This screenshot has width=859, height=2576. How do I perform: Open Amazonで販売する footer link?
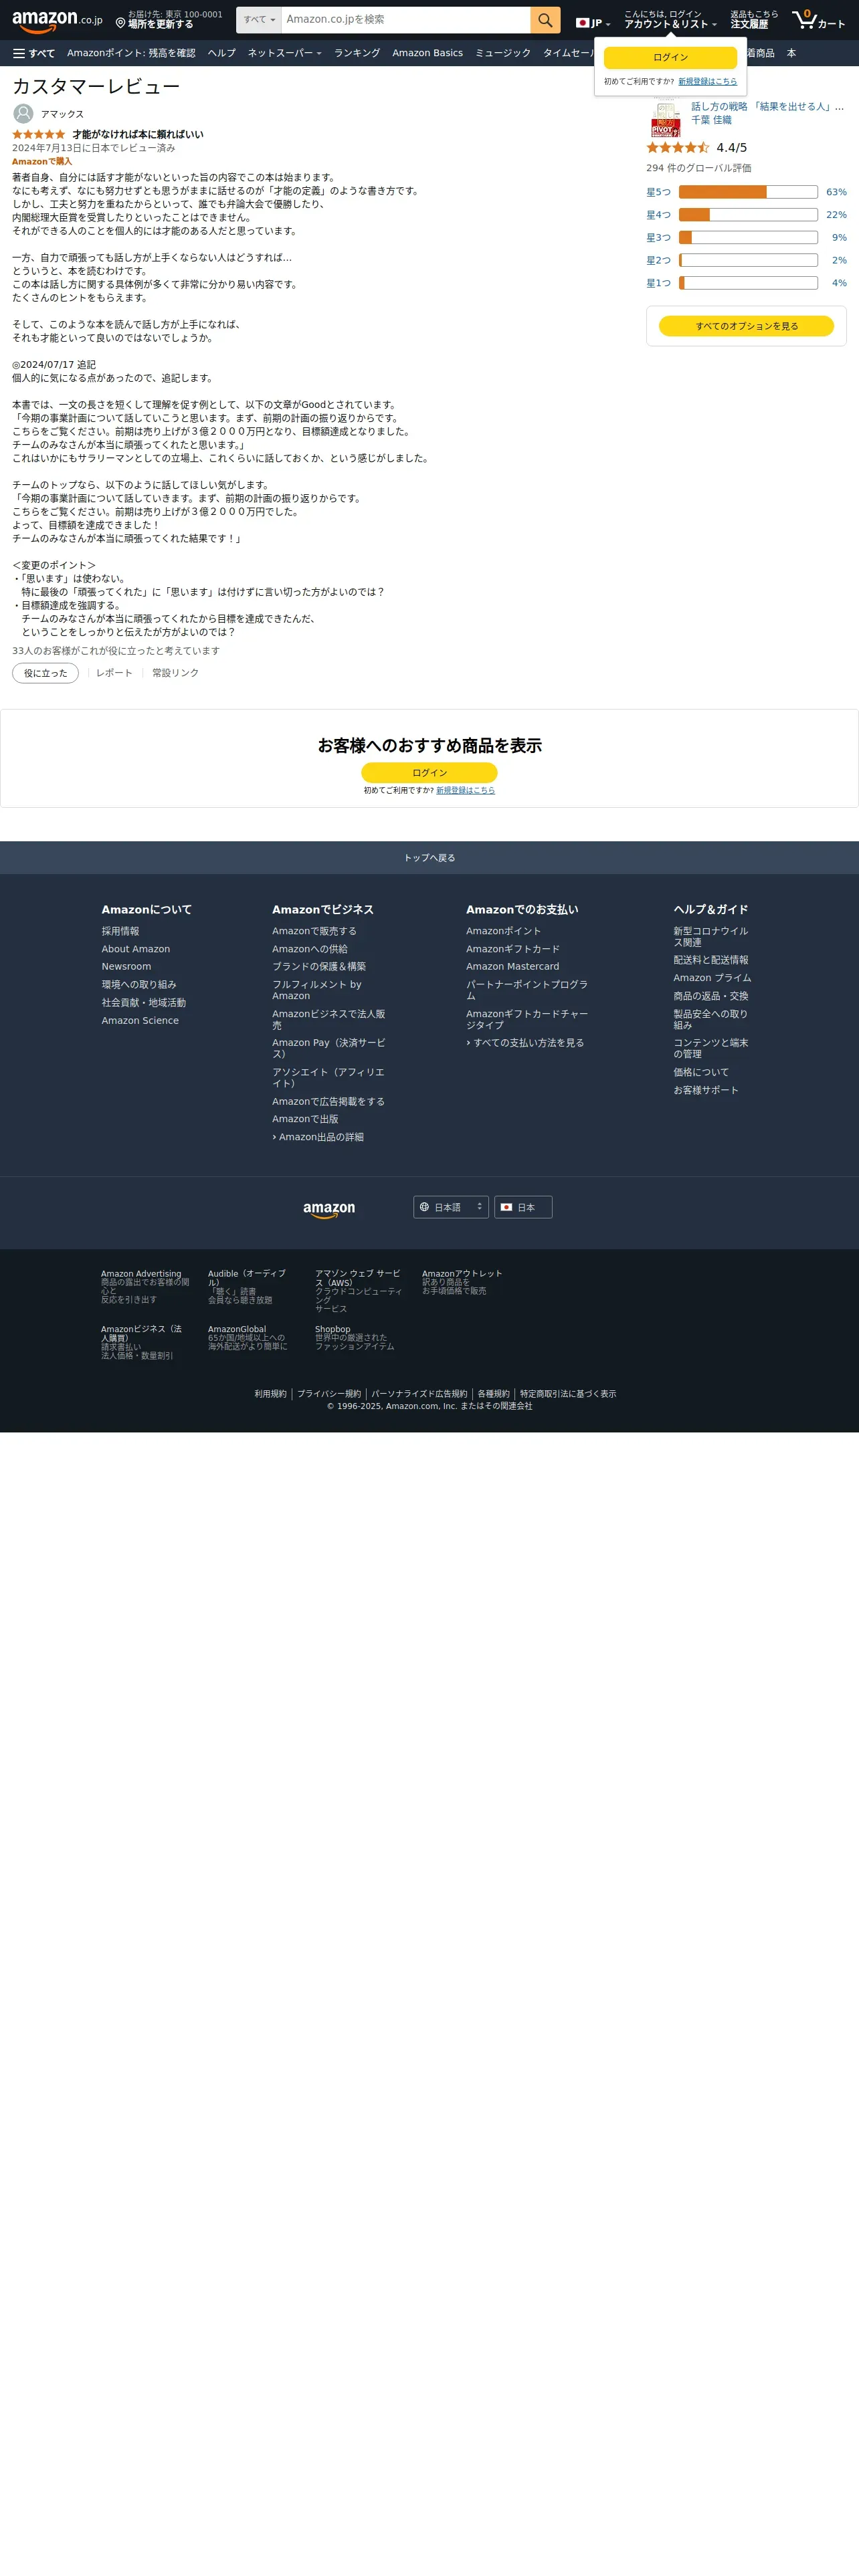click(314, 931)
